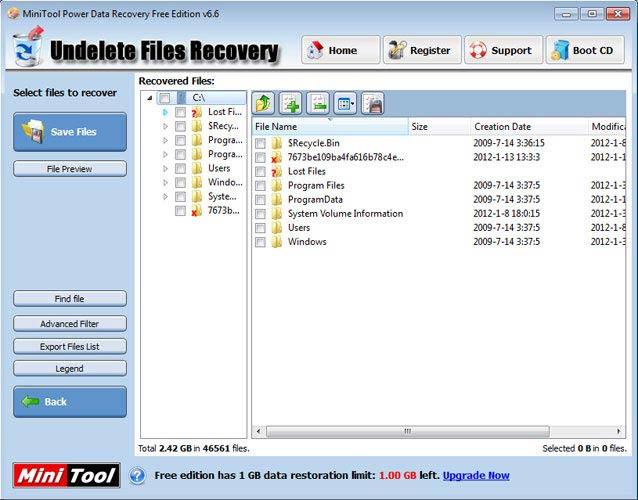
Task: Check System Volume Information checkbox
Action: point(260,214)
